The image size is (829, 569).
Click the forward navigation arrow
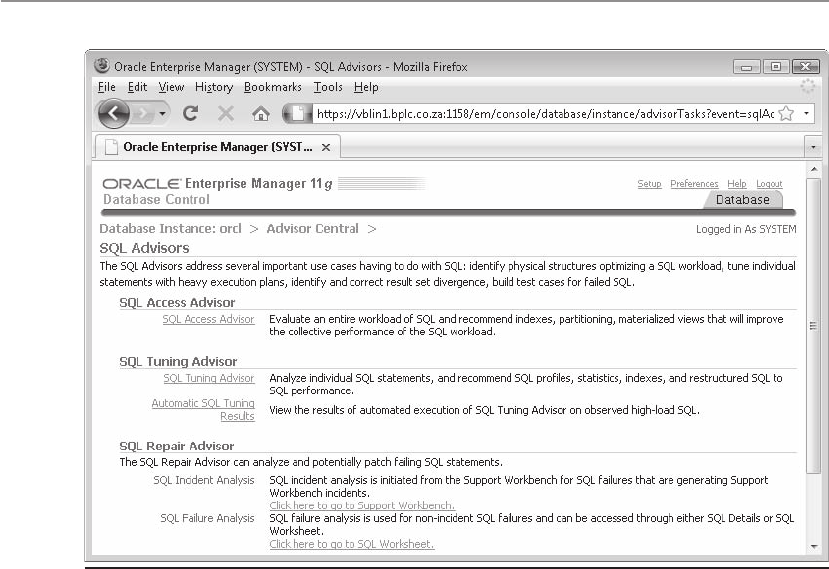coord(142,114)
